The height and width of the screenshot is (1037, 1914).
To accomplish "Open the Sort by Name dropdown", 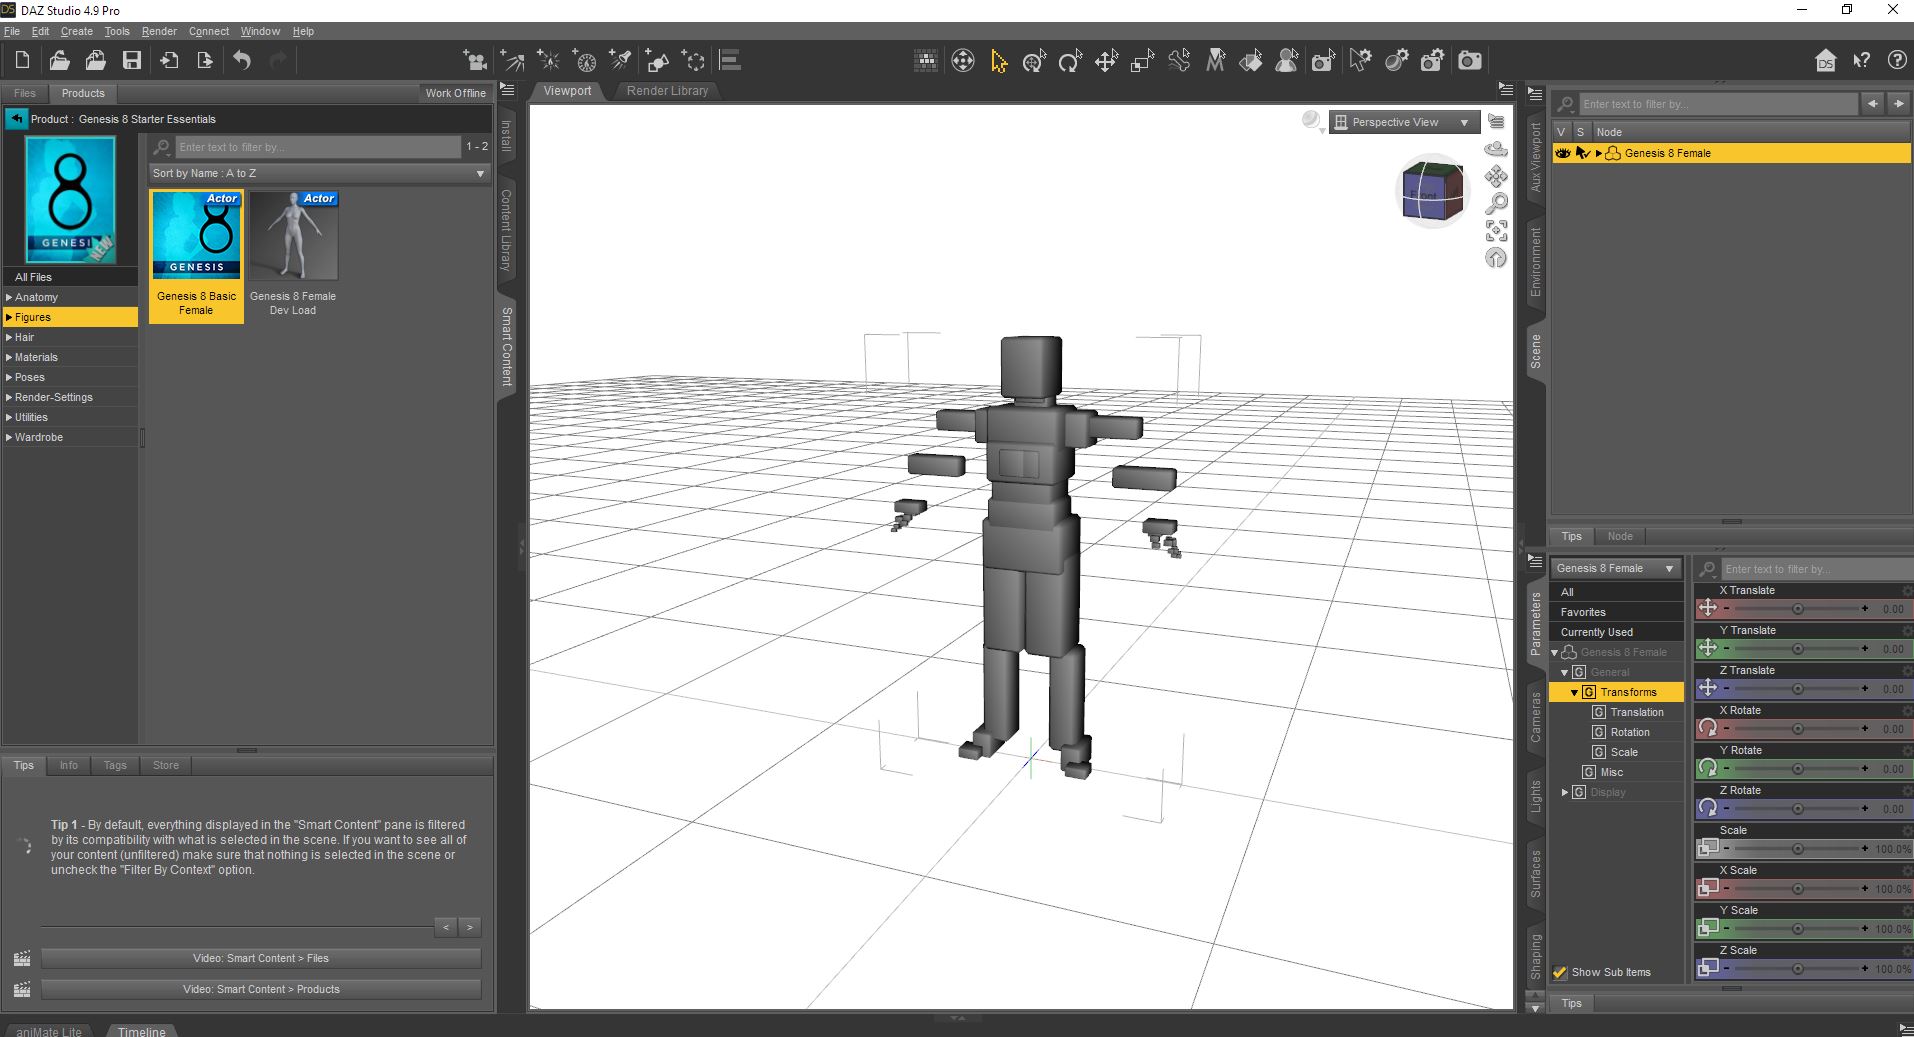I will click(x=319, y=173).
